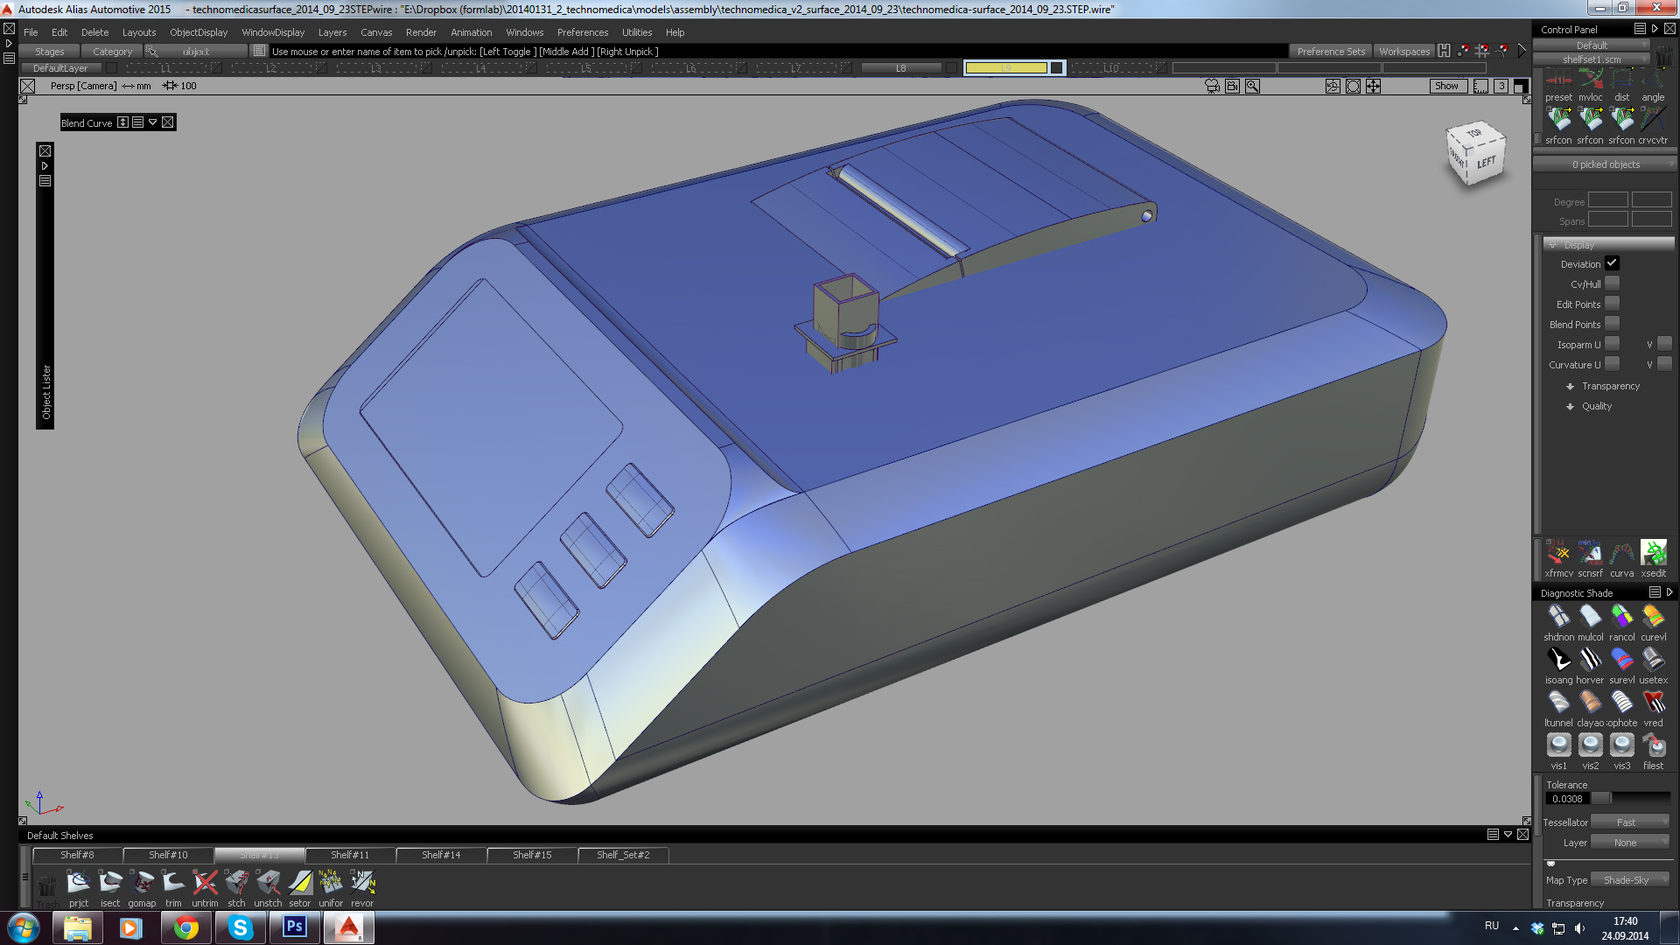Expand the Transparency section in Display

1570,386
